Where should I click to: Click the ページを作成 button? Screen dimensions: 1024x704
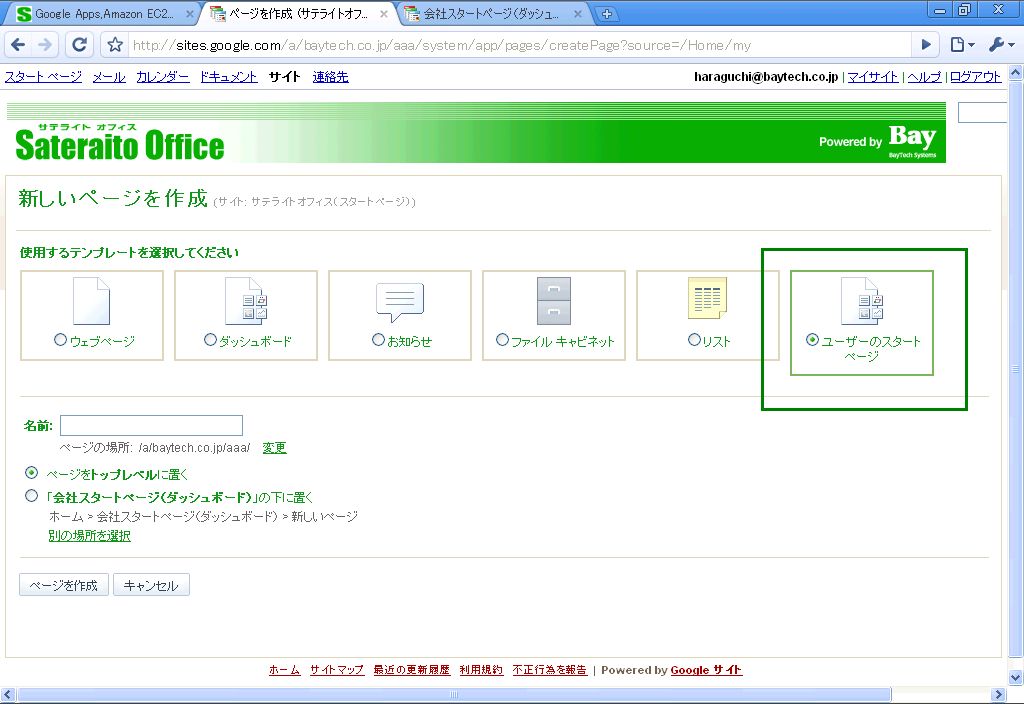point(64,585)
